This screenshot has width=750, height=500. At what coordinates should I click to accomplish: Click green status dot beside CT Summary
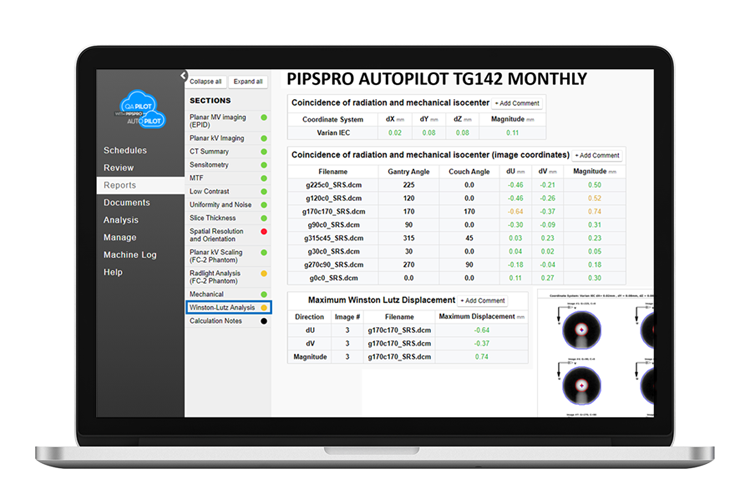(x=264, y=152)
